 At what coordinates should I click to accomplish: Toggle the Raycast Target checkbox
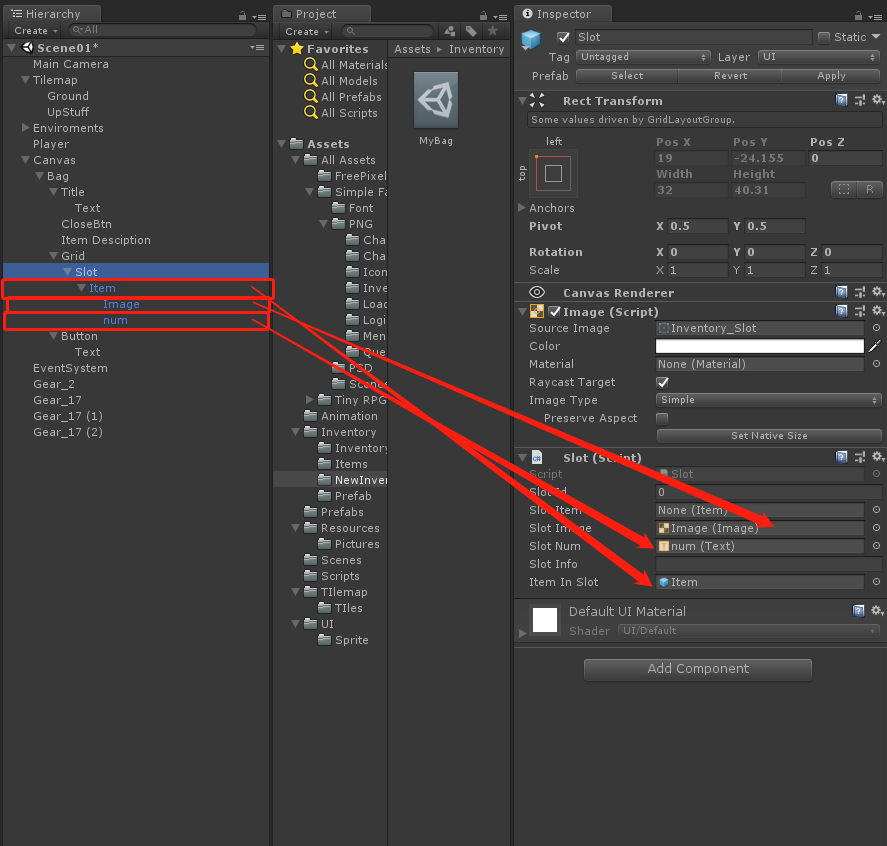tap(662, 382)
